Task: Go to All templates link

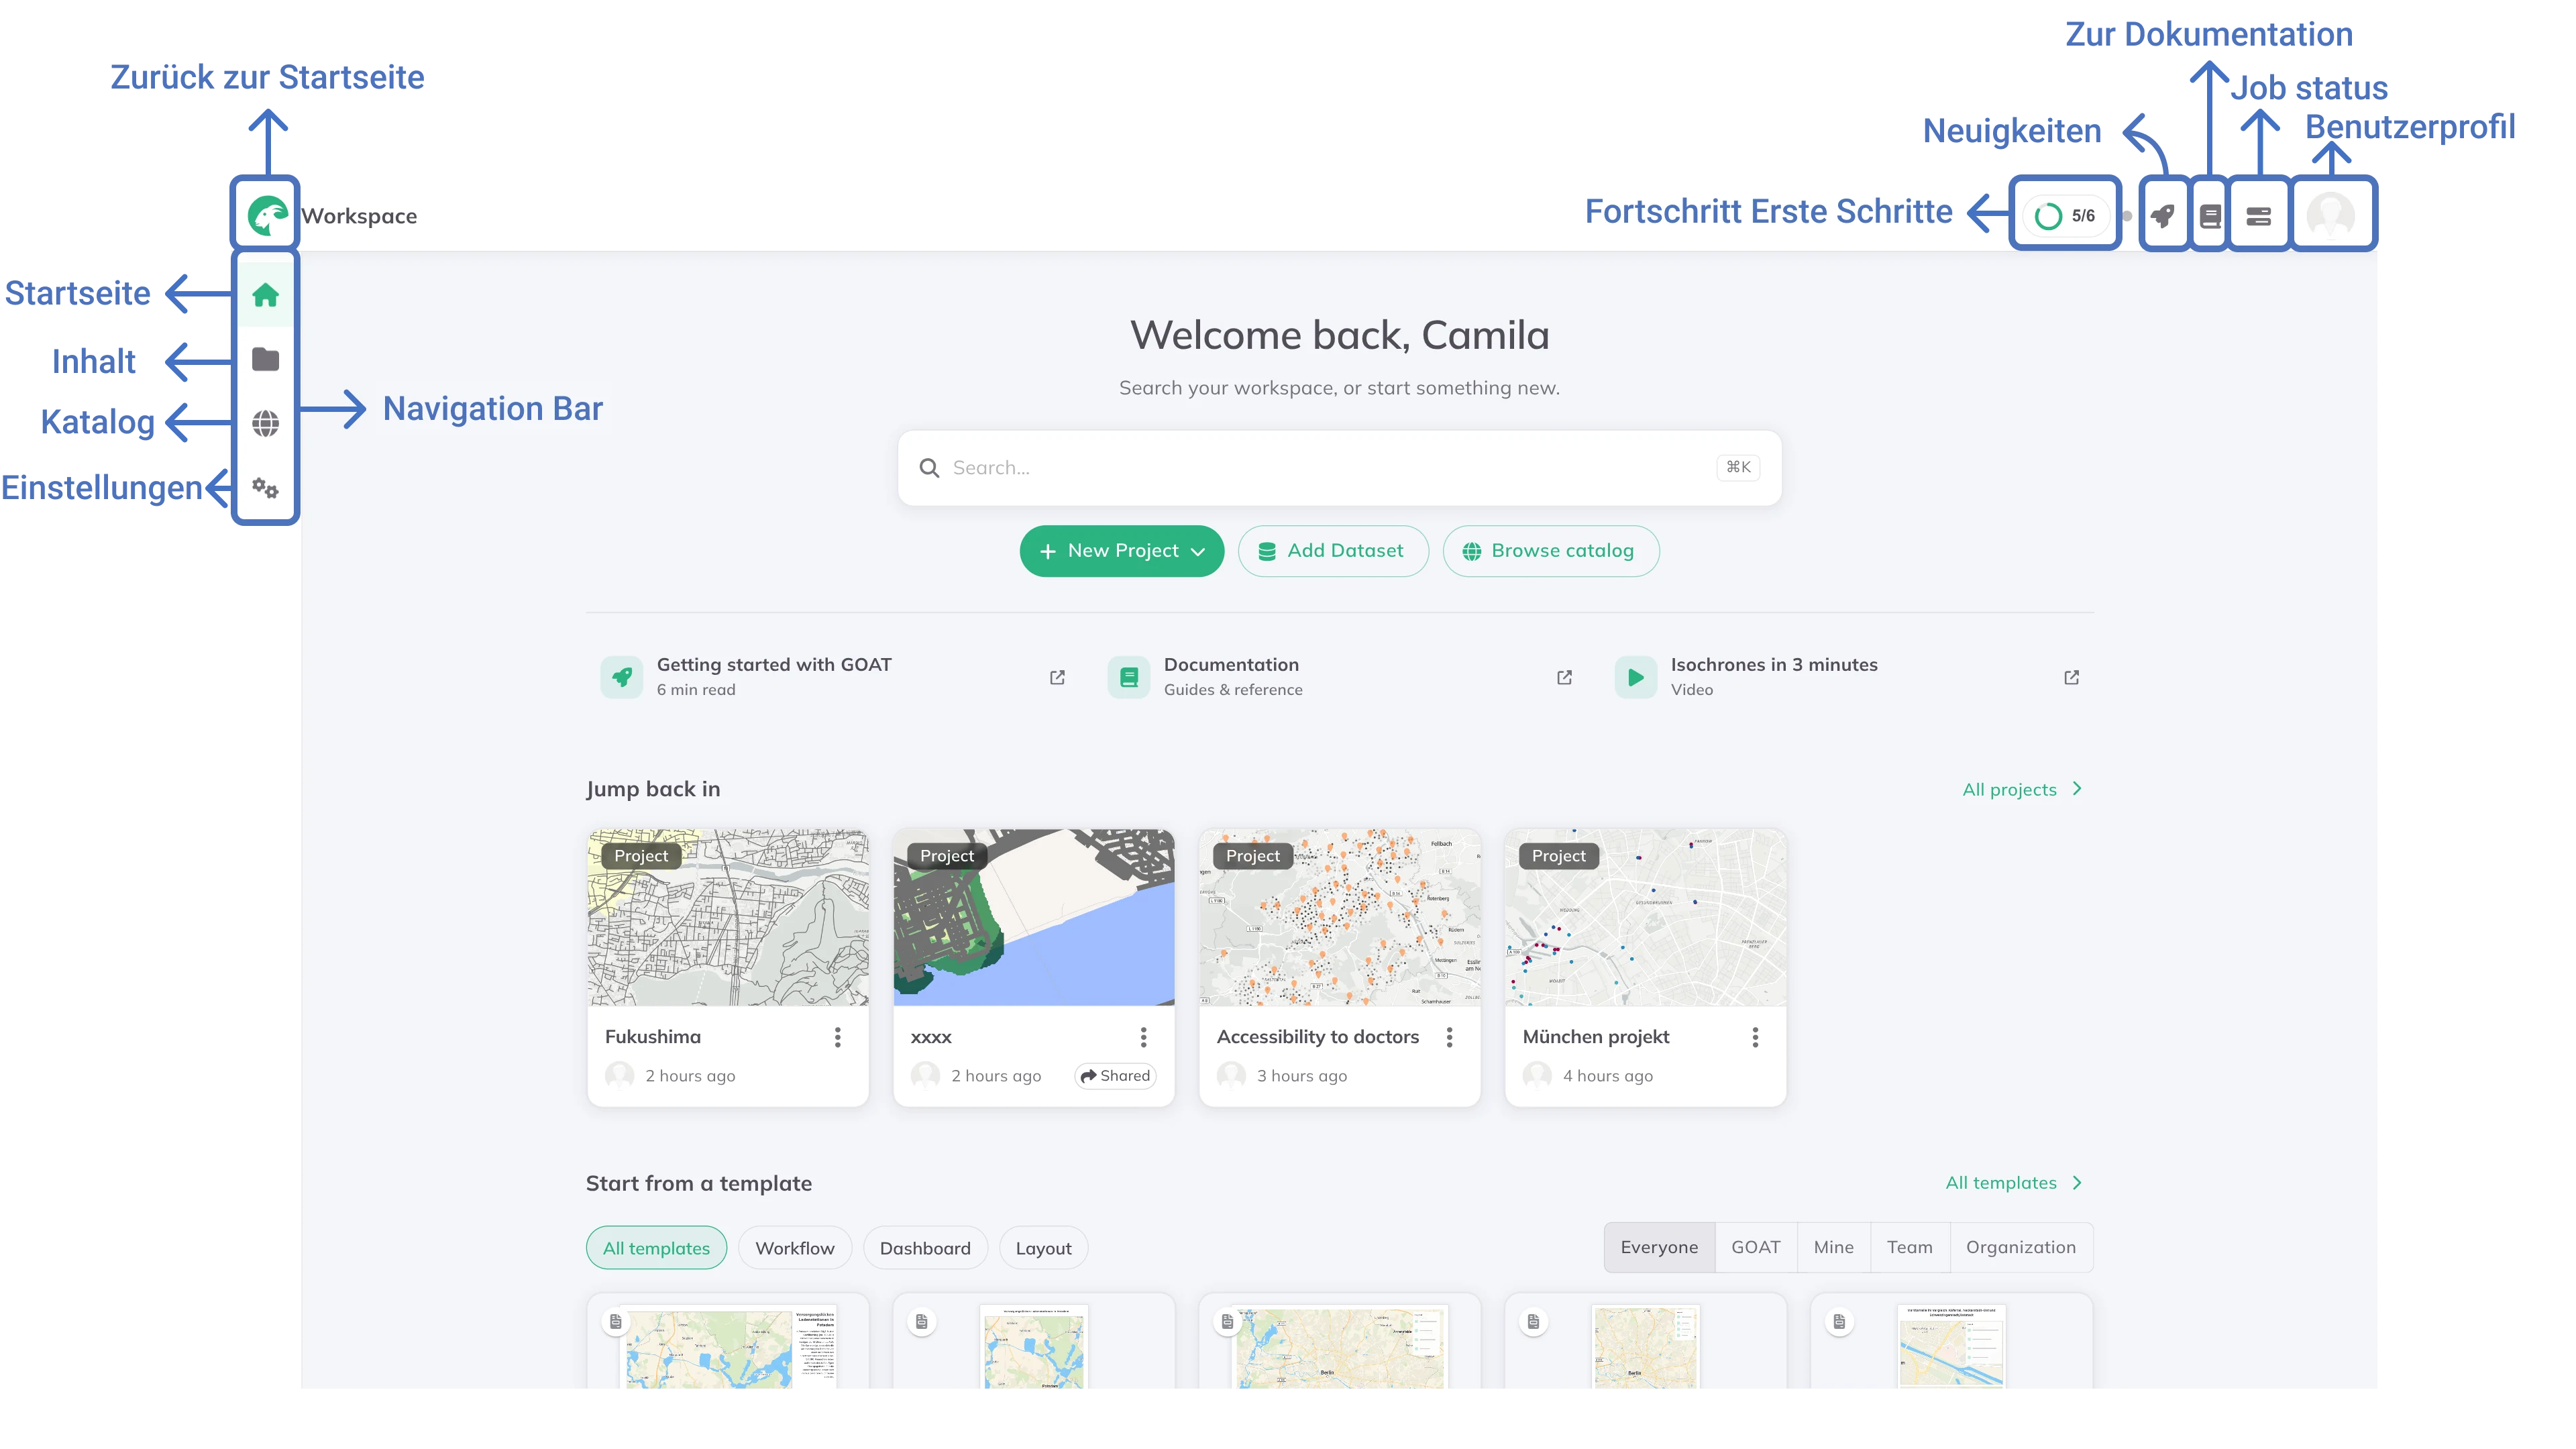Action: point(2015,1182)
